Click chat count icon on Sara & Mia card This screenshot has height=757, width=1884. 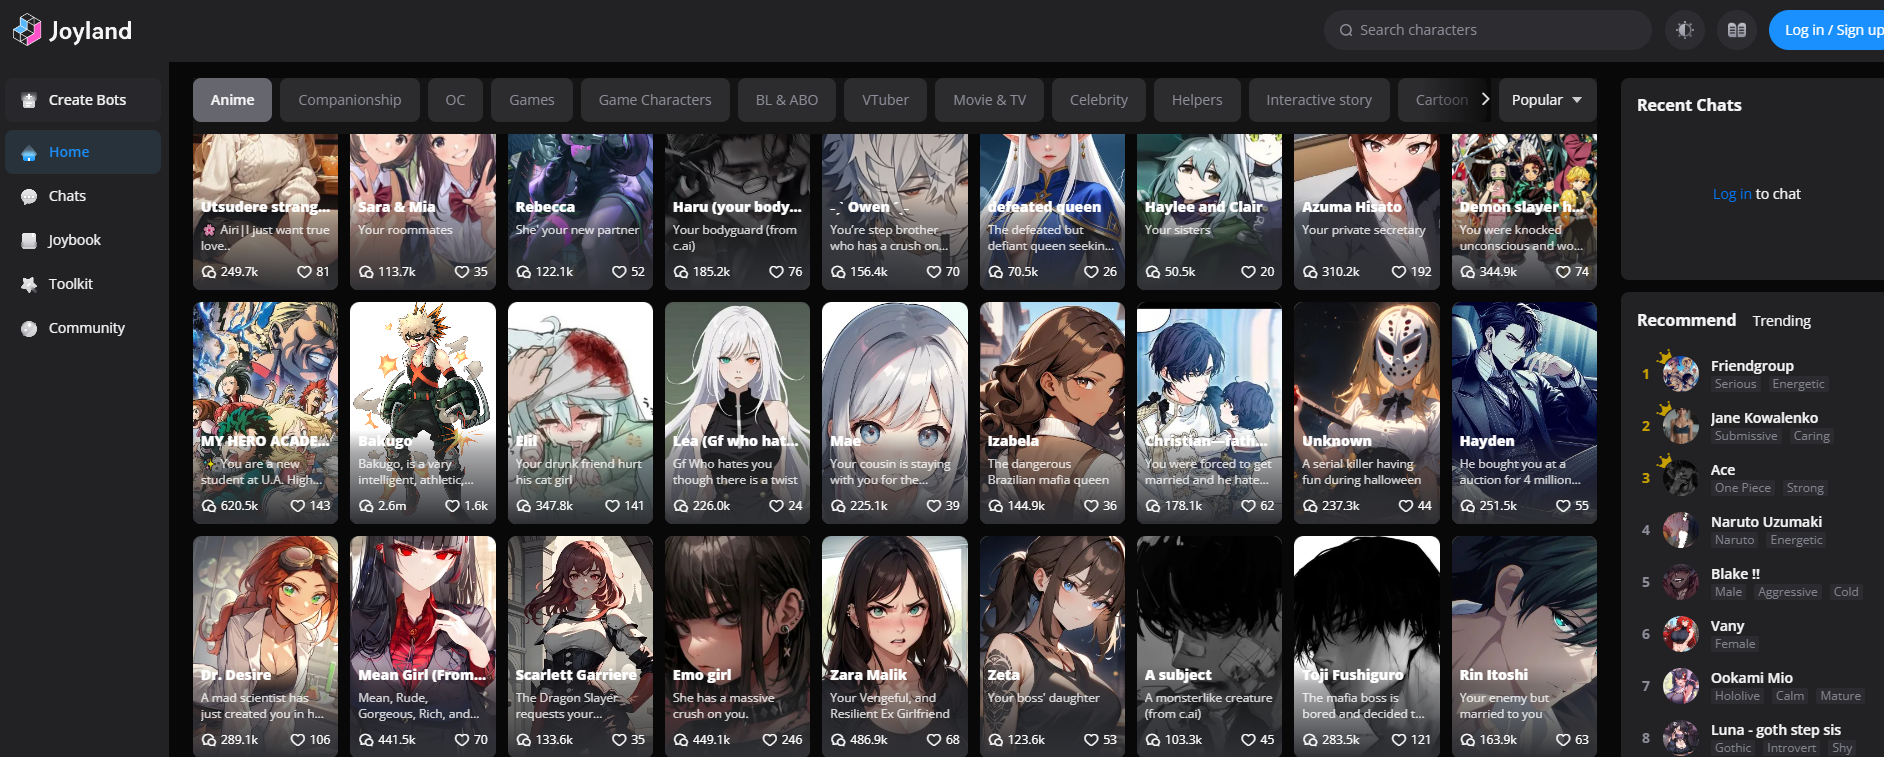coord(366,272)
